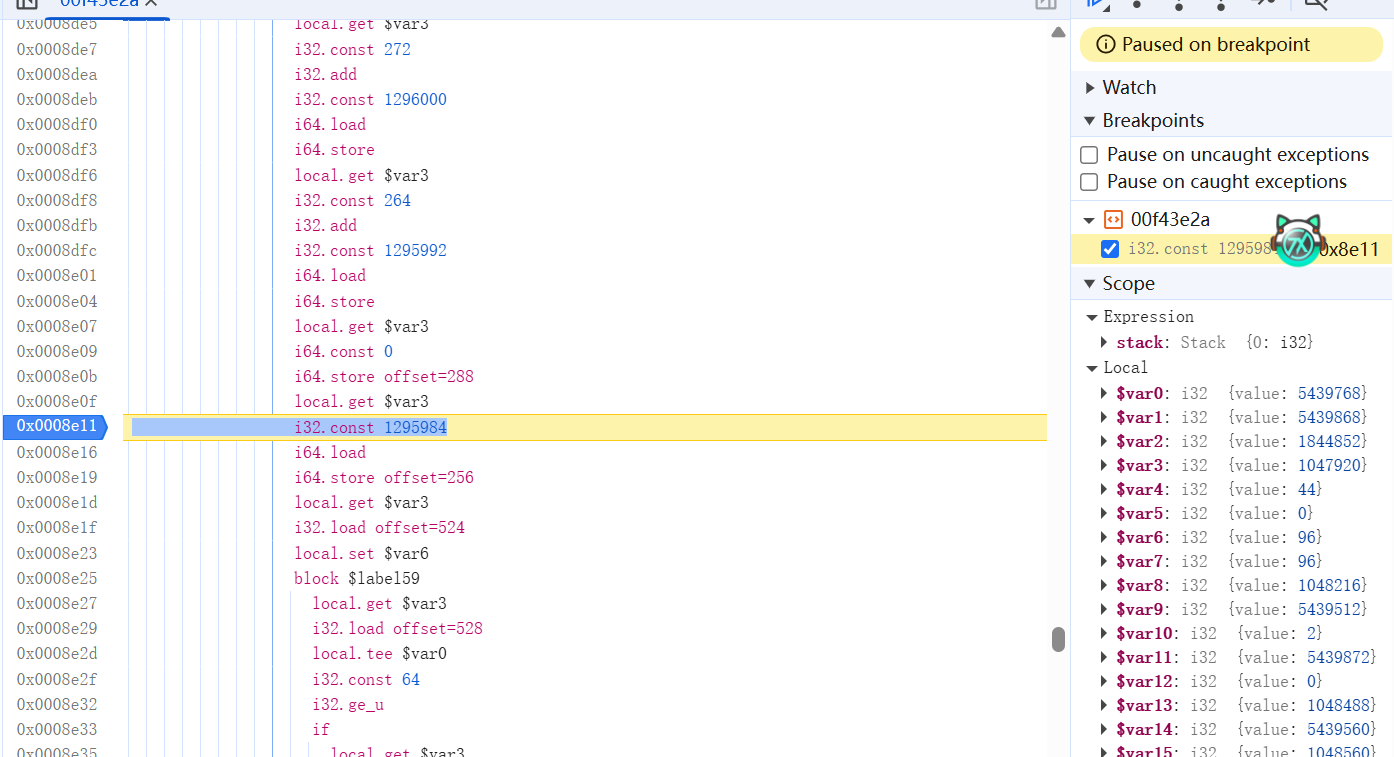
Task: Expand the Watch section
Action: click(x=1090, y=88)
